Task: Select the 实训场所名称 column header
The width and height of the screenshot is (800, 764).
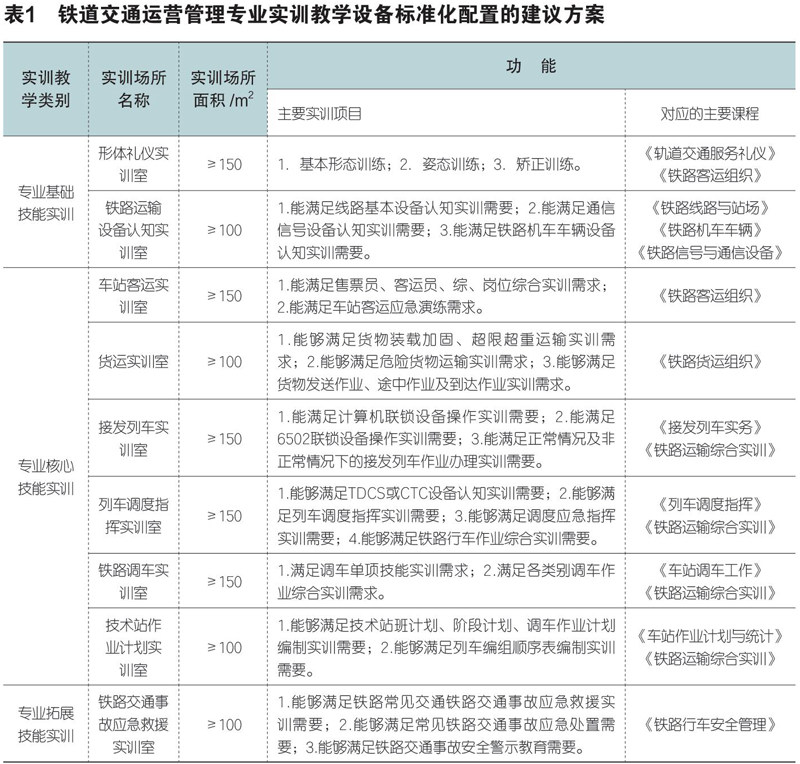Action: coord(133,88)
